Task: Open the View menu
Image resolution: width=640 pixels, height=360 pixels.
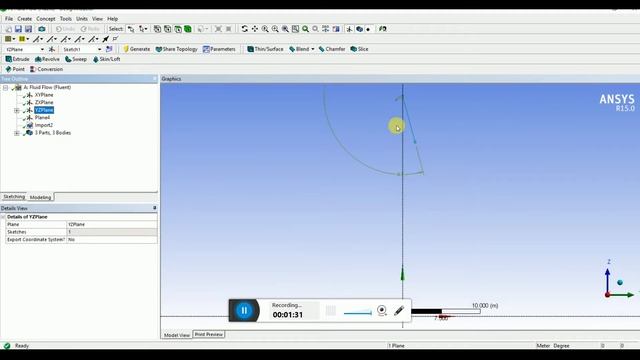Action: click(x=97, y=19)
